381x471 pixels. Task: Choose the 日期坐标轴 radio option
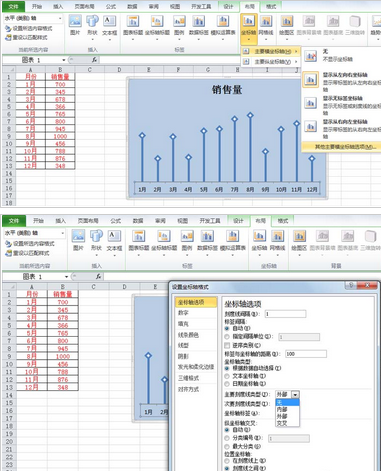(x=227, y=384)
